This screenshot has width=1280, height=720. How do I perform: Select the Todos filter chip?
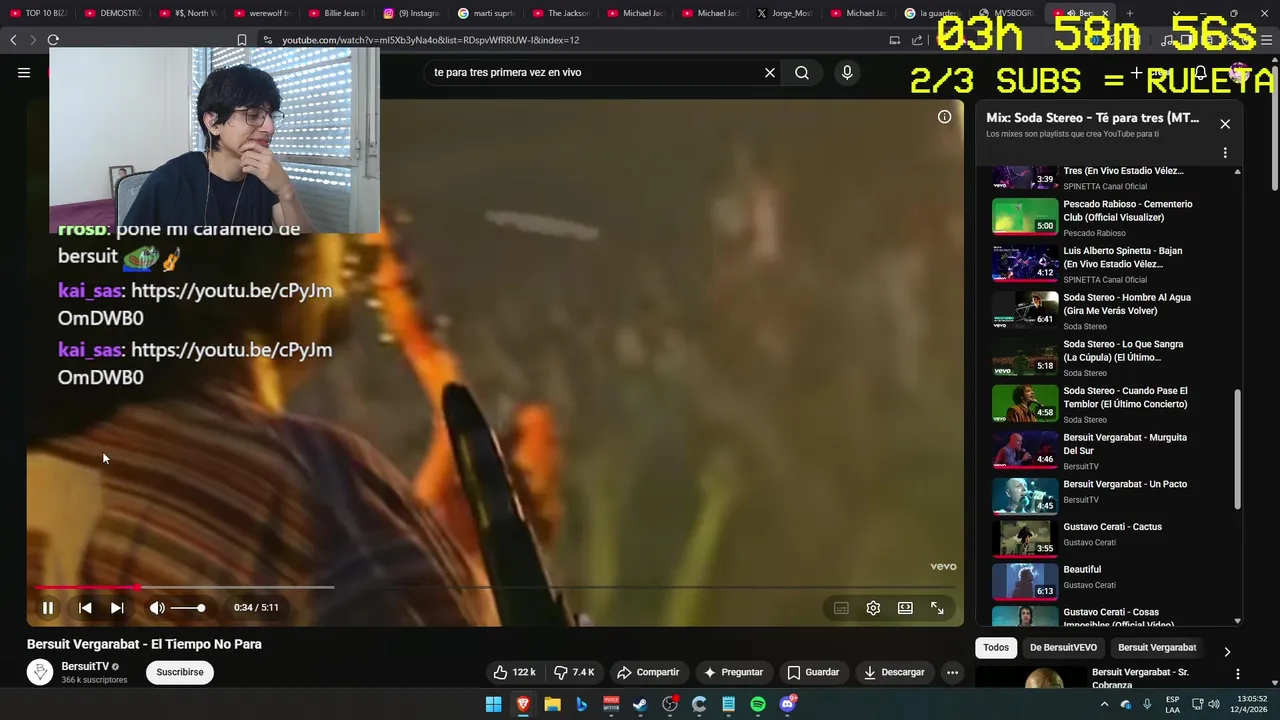point(996,647)
